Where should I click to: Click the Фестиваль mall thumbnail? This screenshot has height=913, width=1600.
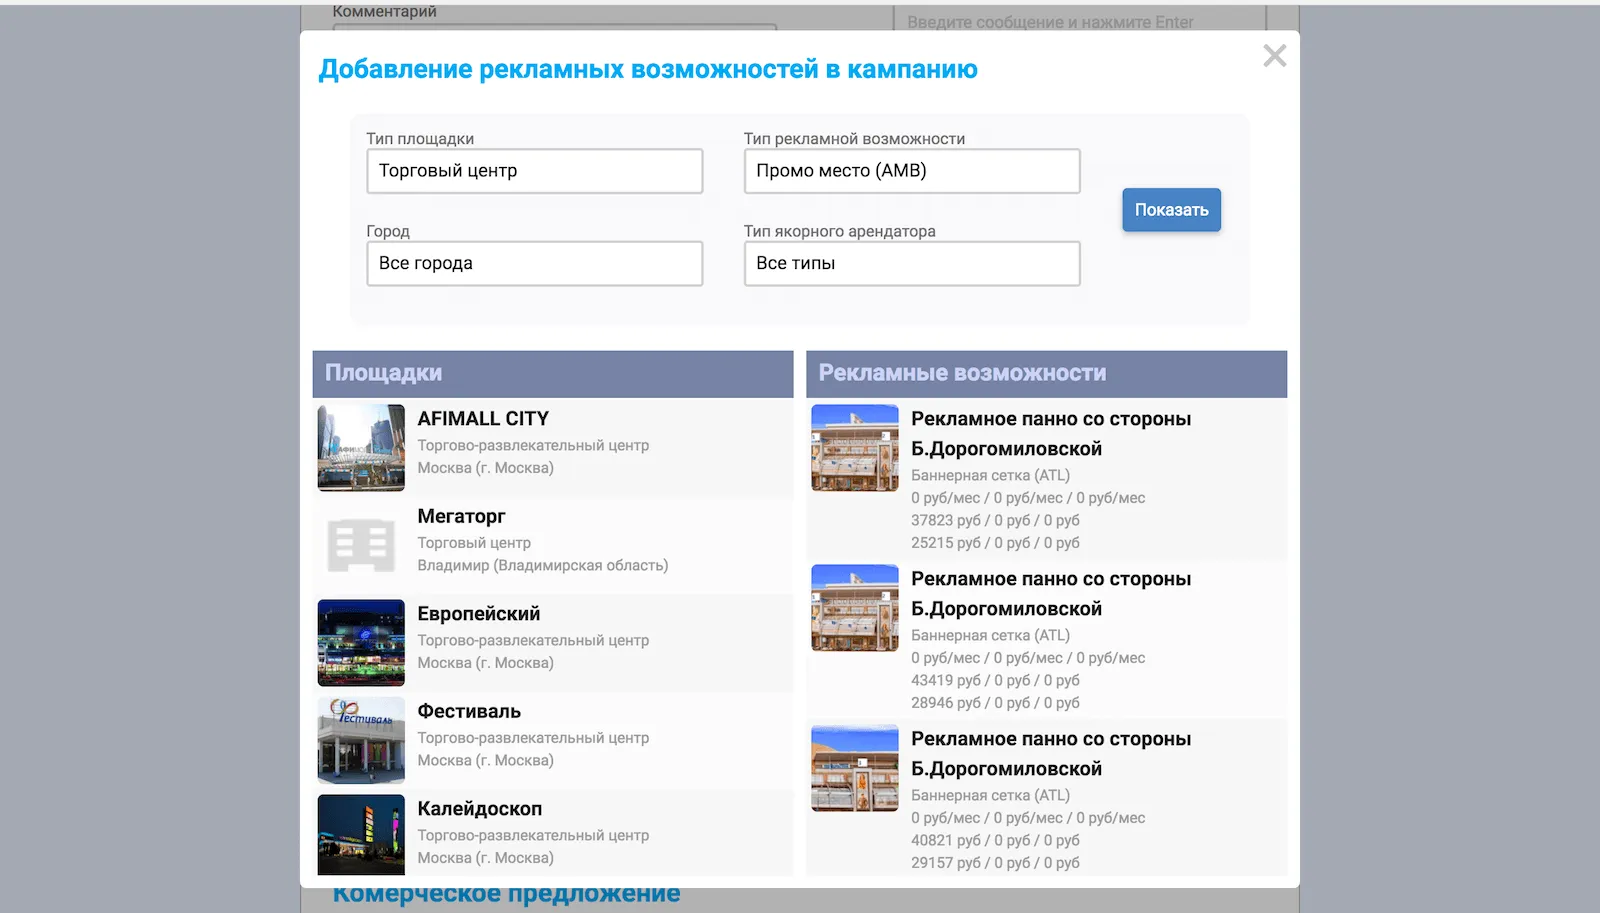coord(361,740)
